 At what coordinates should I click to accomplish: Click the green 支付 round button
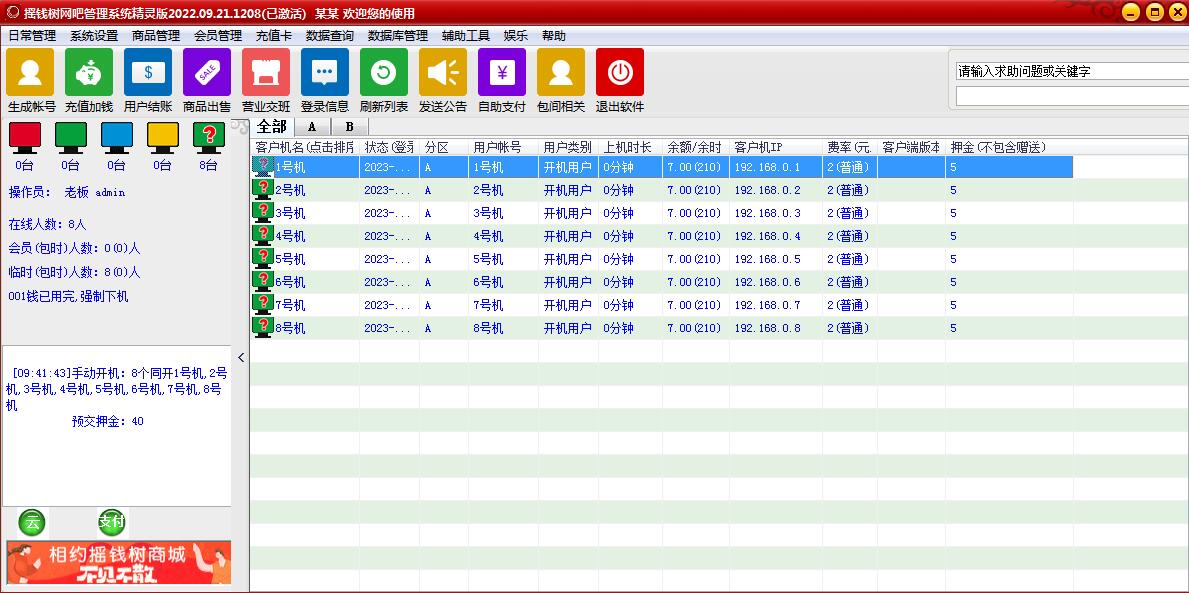[x=112, y=522]
